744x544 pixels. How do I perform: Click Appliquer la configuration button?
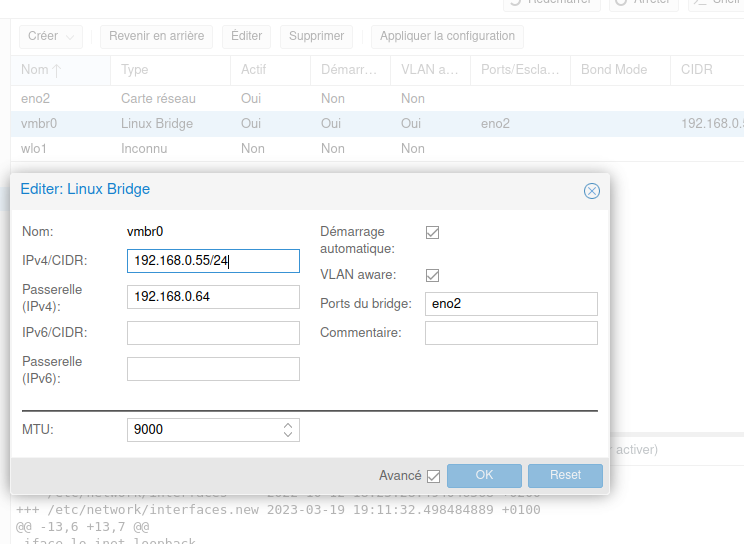pyautogui.click(x=447, y=36)
